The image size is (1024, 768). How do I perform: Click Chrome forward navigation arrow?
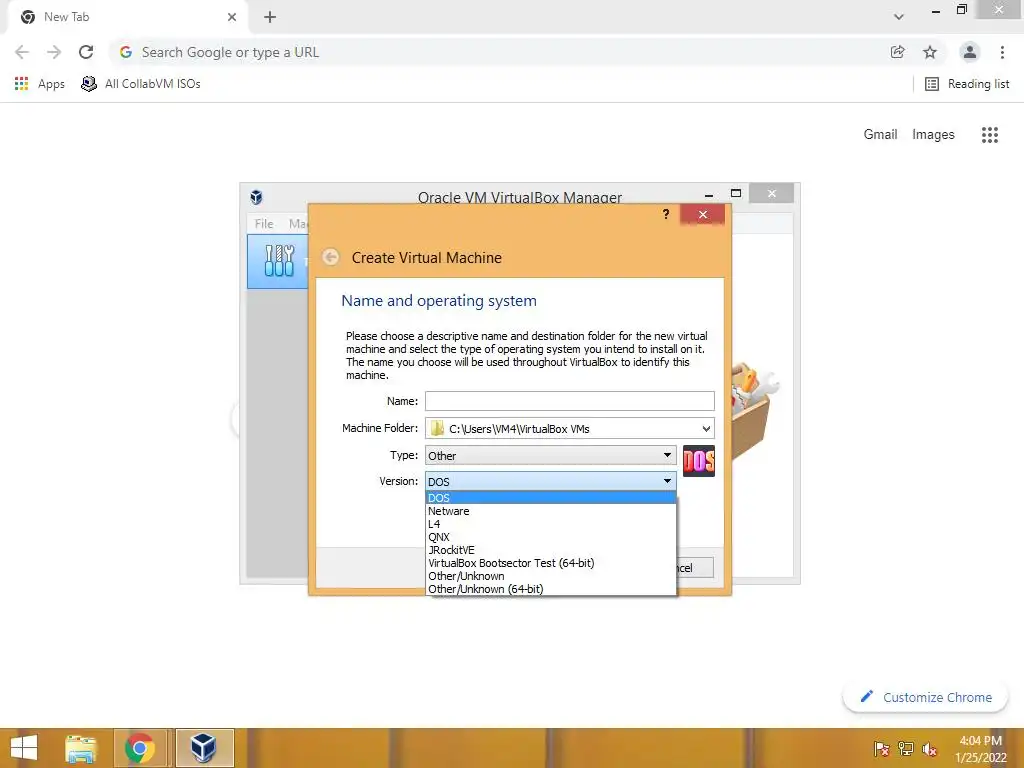(x=54, y=52)
